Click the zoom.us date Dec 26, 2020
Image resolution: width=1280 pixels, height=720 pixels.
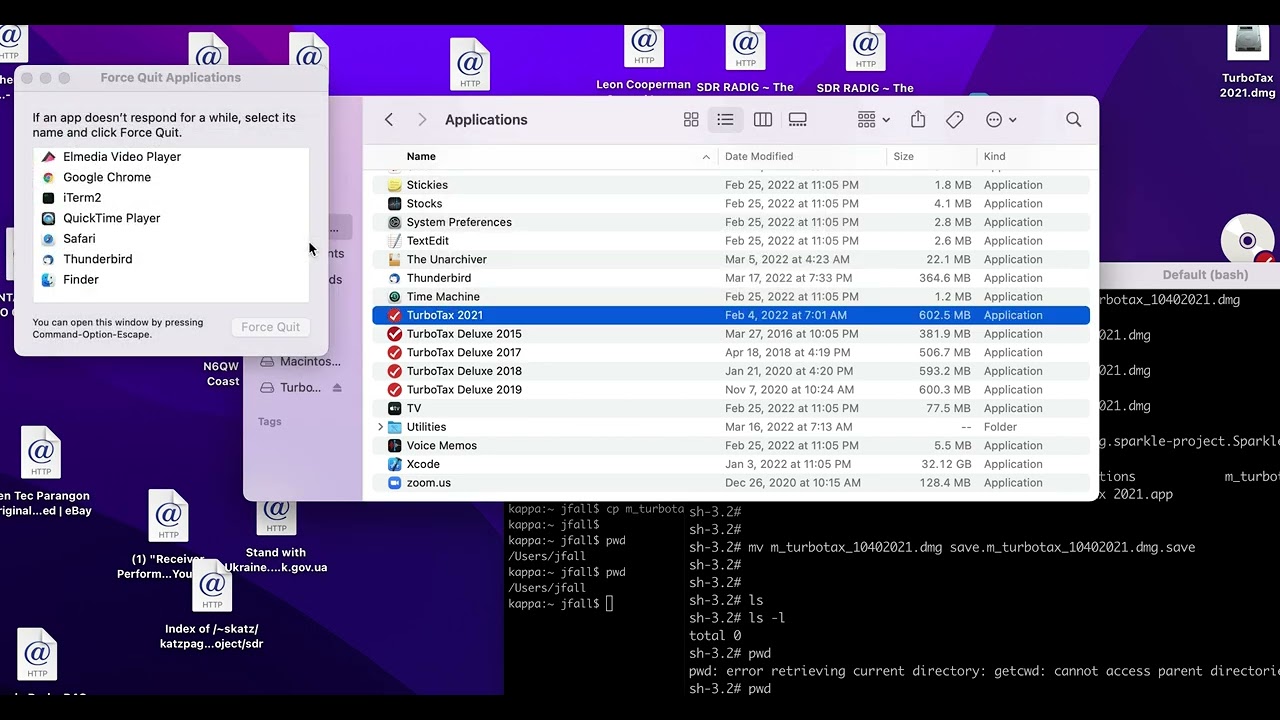point(791,483)
